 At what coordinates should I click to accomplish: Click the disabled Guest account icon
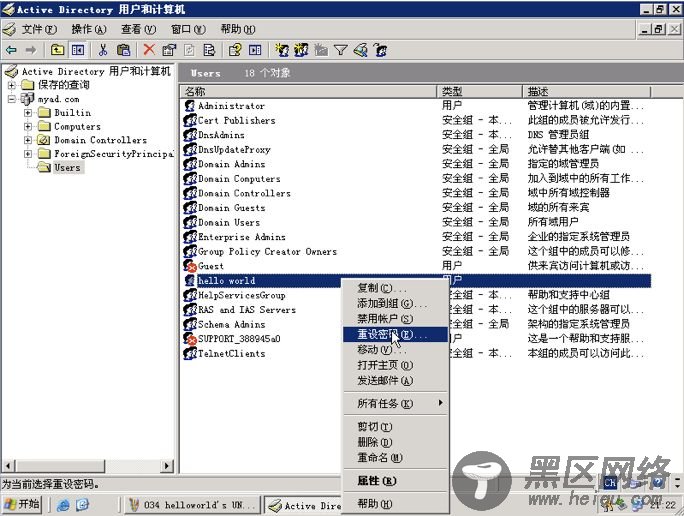click(190, 266)
